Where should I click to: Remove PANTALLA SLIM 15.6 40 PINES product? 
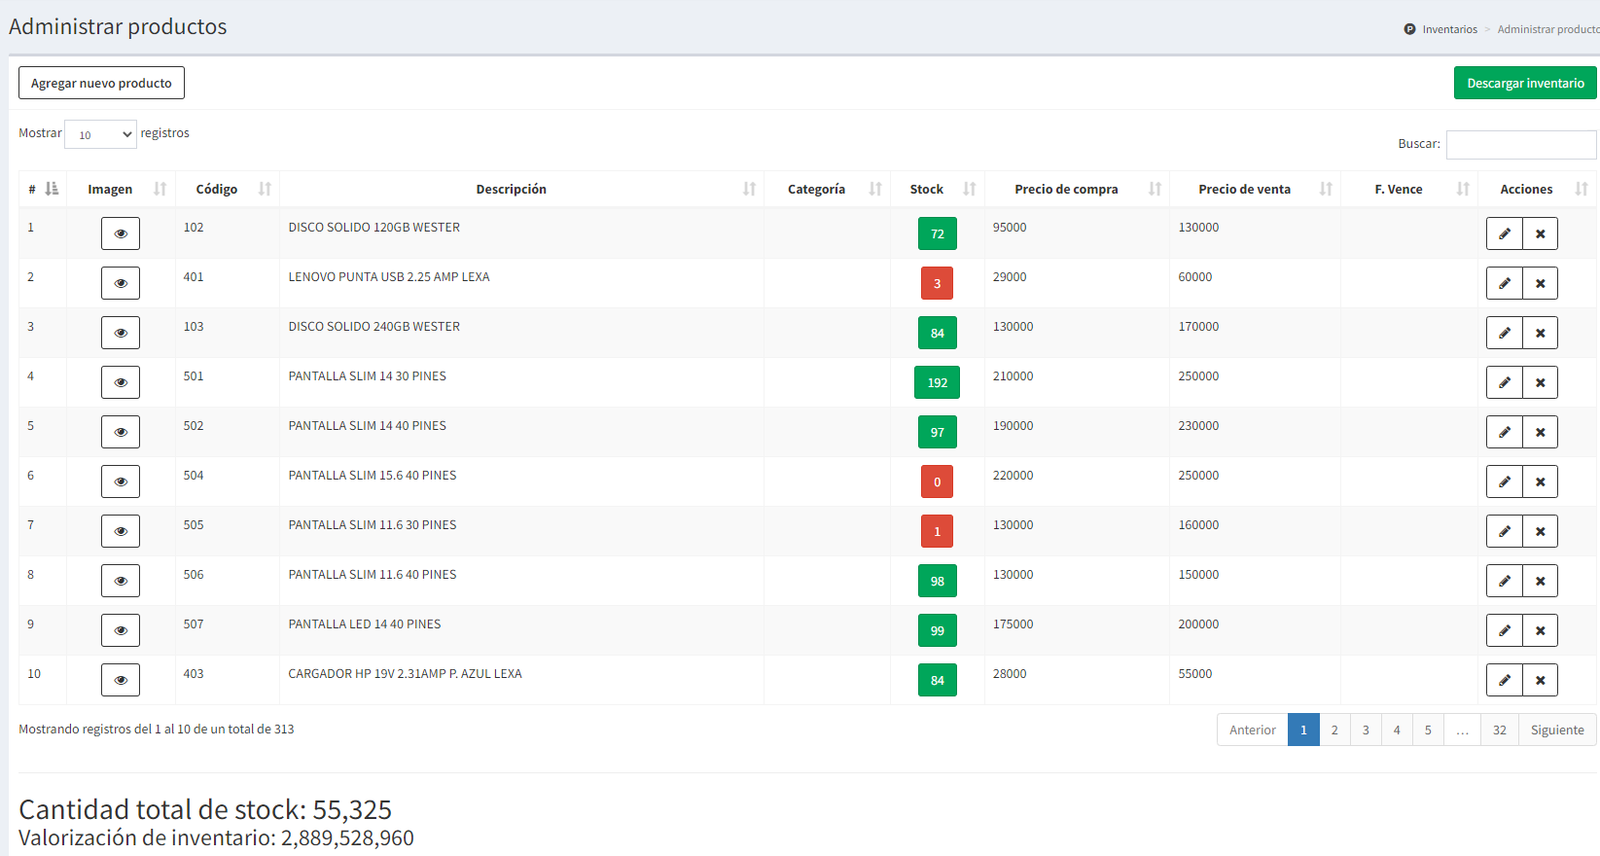1540,482
